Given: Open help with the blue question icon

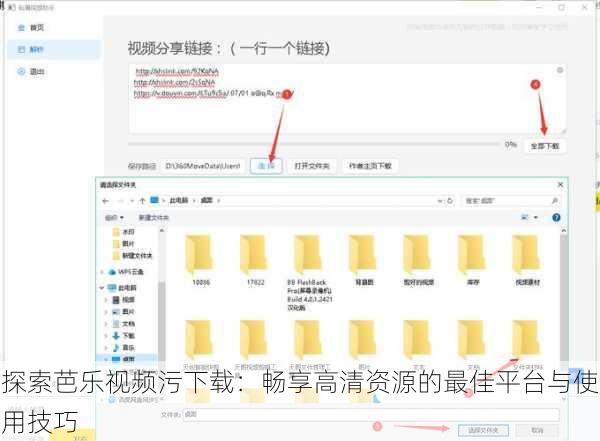Looking at the screenshot, I should pos(556,217).
